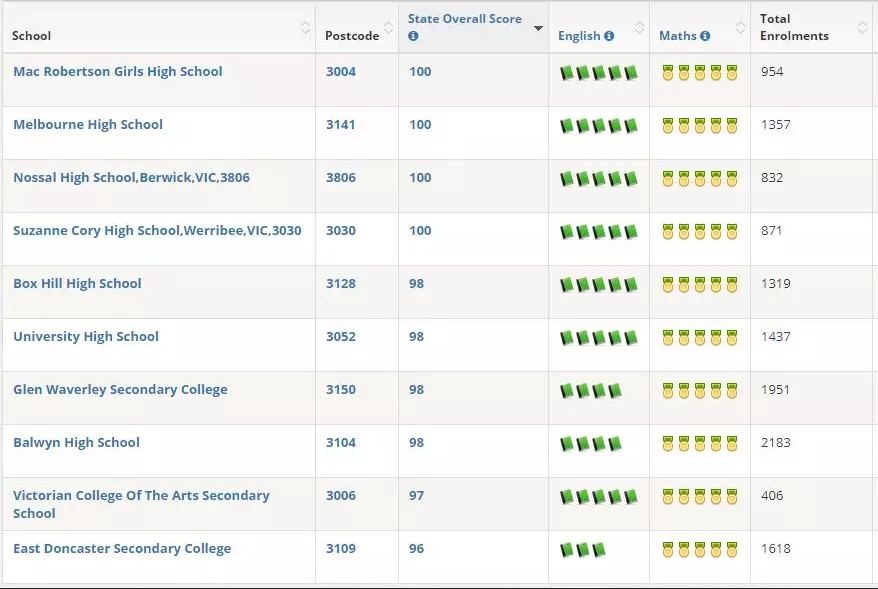Open Box Hill High School link

(77, 283)
